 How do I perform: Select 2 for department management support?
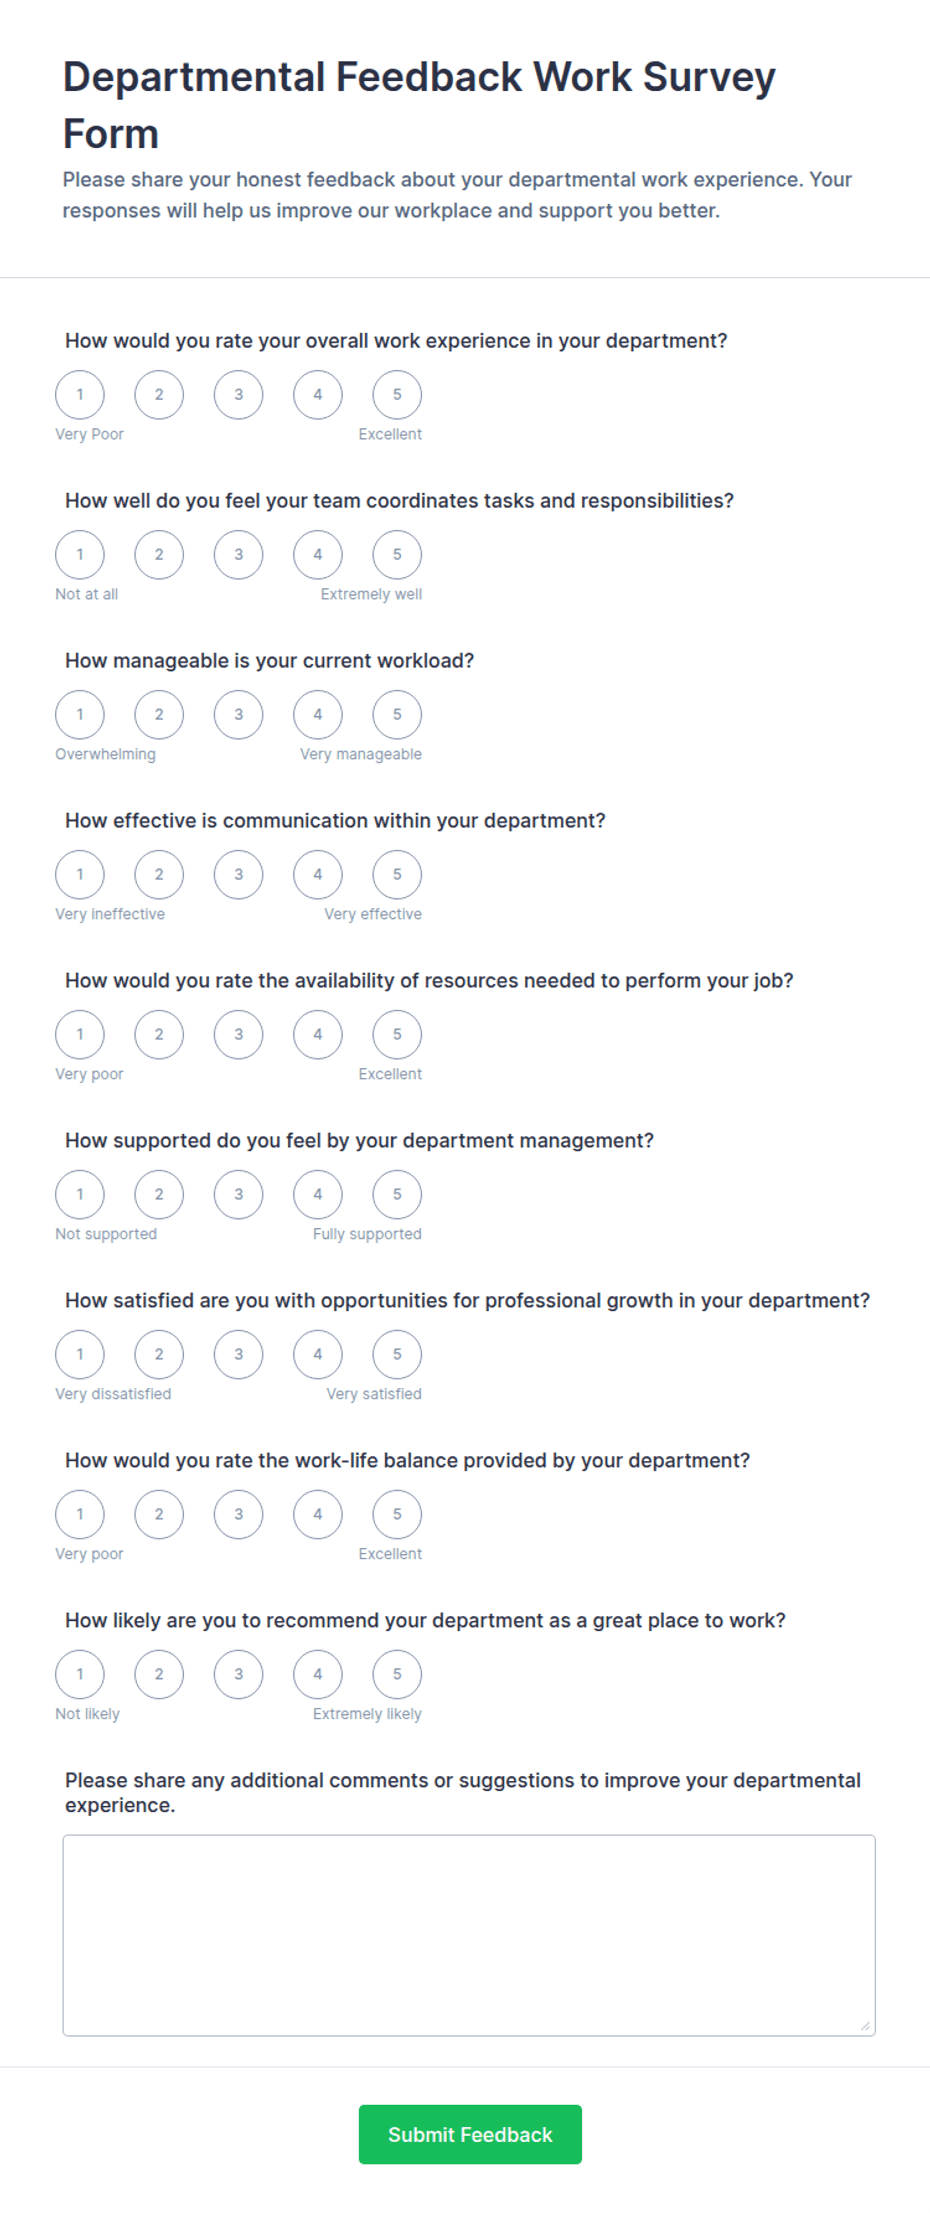[x=159, y=1194]
